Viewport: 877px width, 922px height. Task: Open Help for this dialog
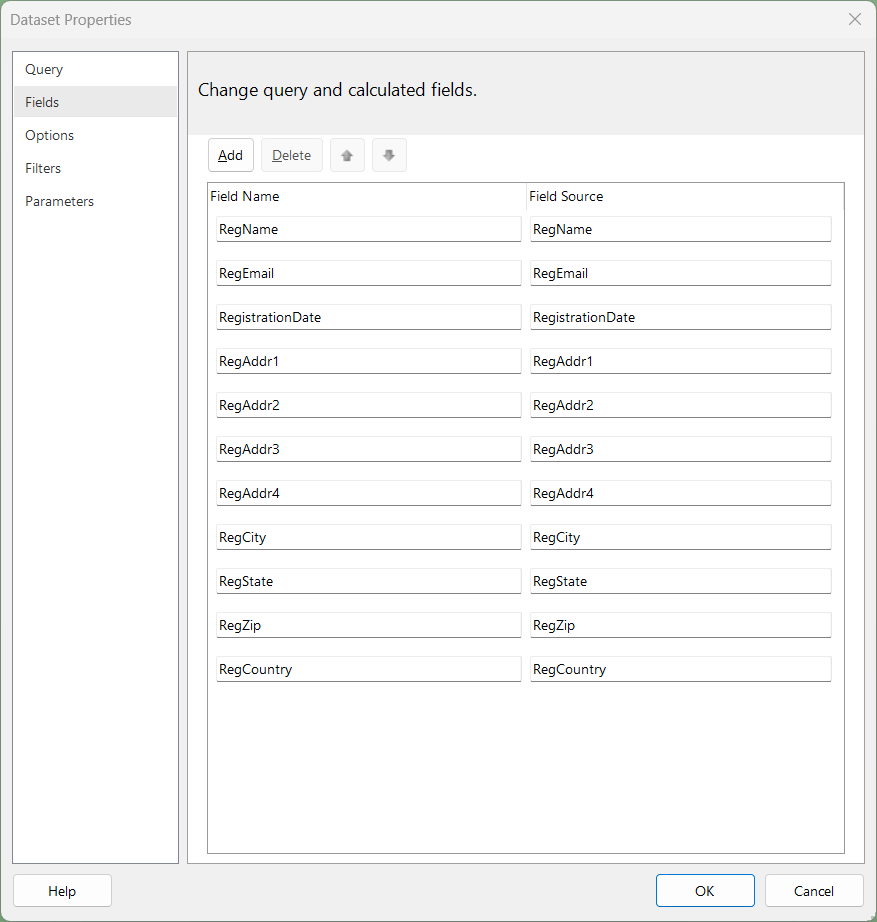click(62, 891)
